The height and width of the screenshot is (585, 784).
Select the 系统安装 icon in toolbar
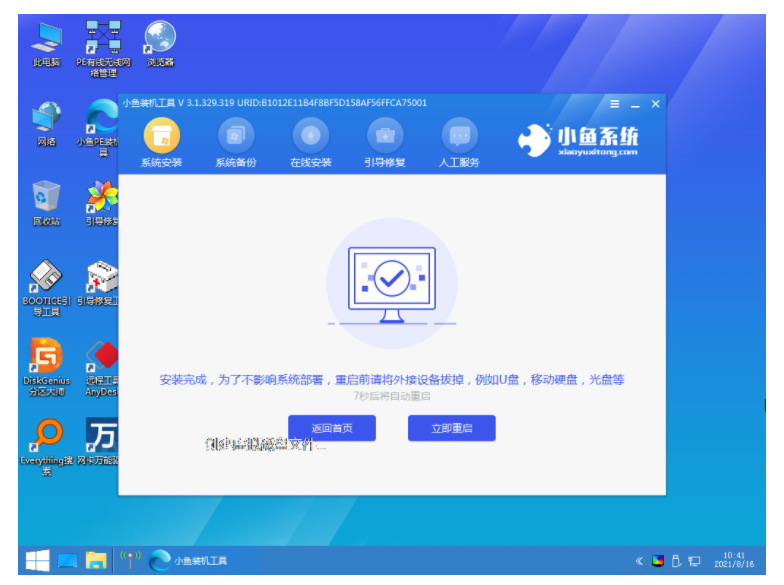pos(162,142)
